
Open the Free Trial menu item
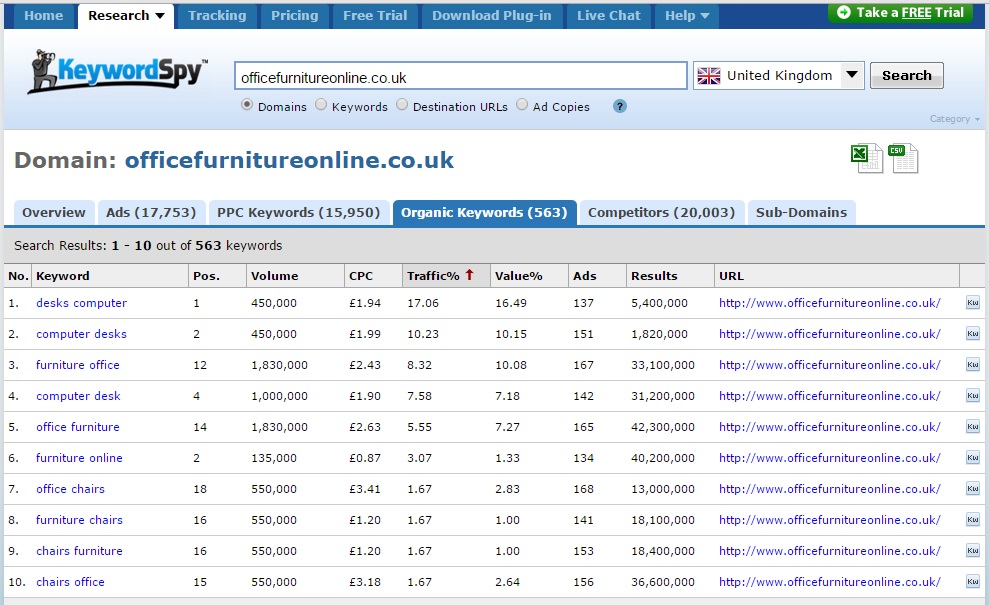375,16
